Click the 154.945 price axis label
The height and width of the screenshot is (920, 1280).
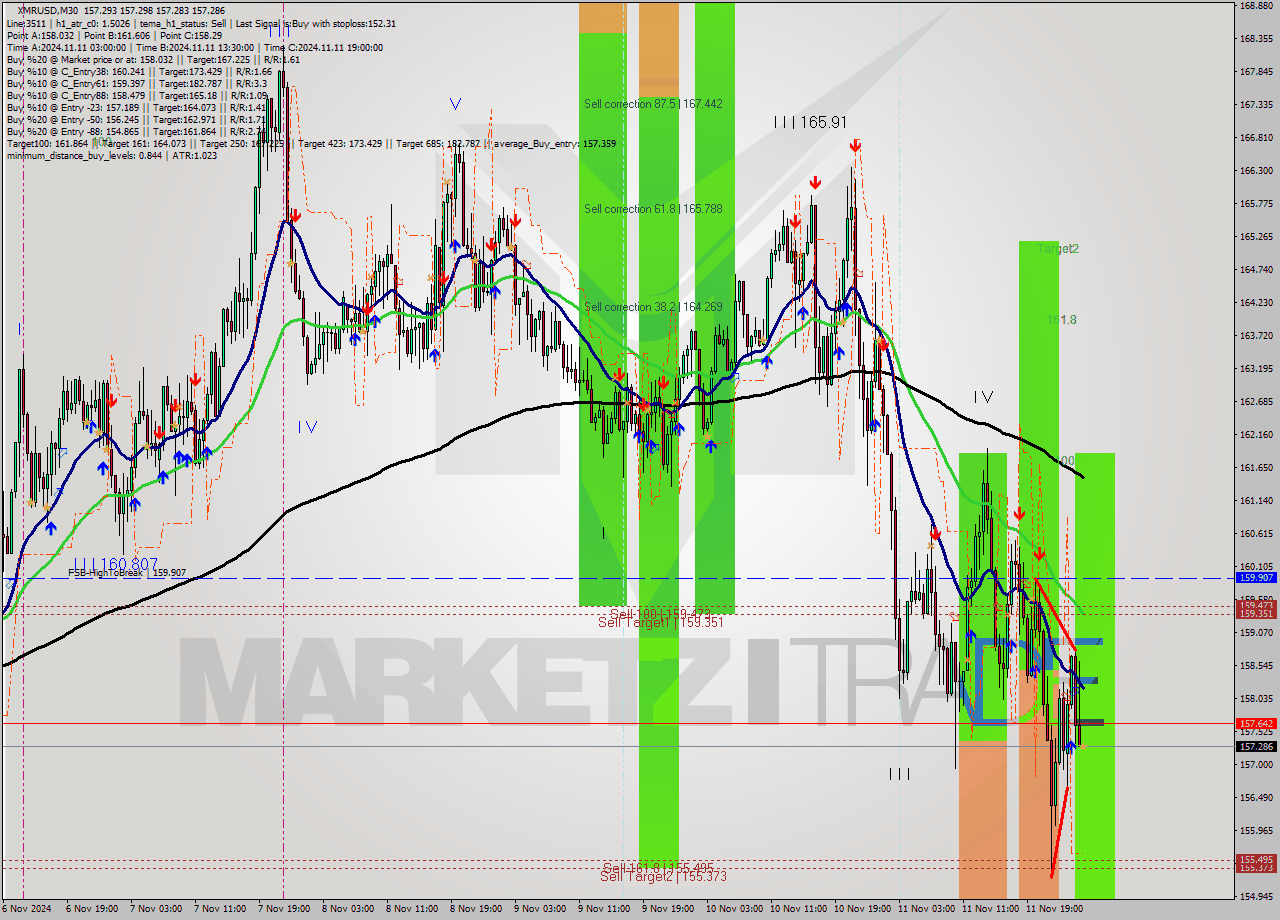click(x=1256, y=897)
